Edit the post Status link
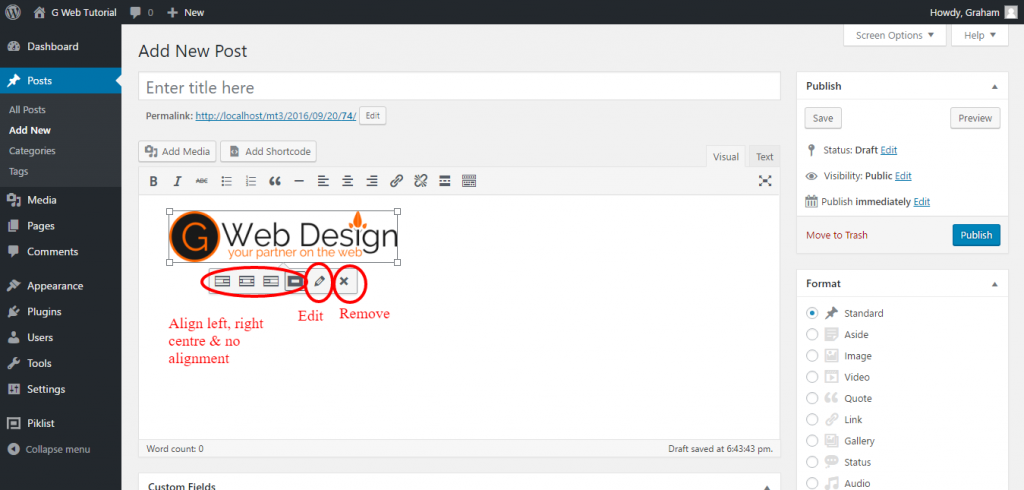Image resolution: width=1024 pixels, height=490 pixels. point(889,150)
